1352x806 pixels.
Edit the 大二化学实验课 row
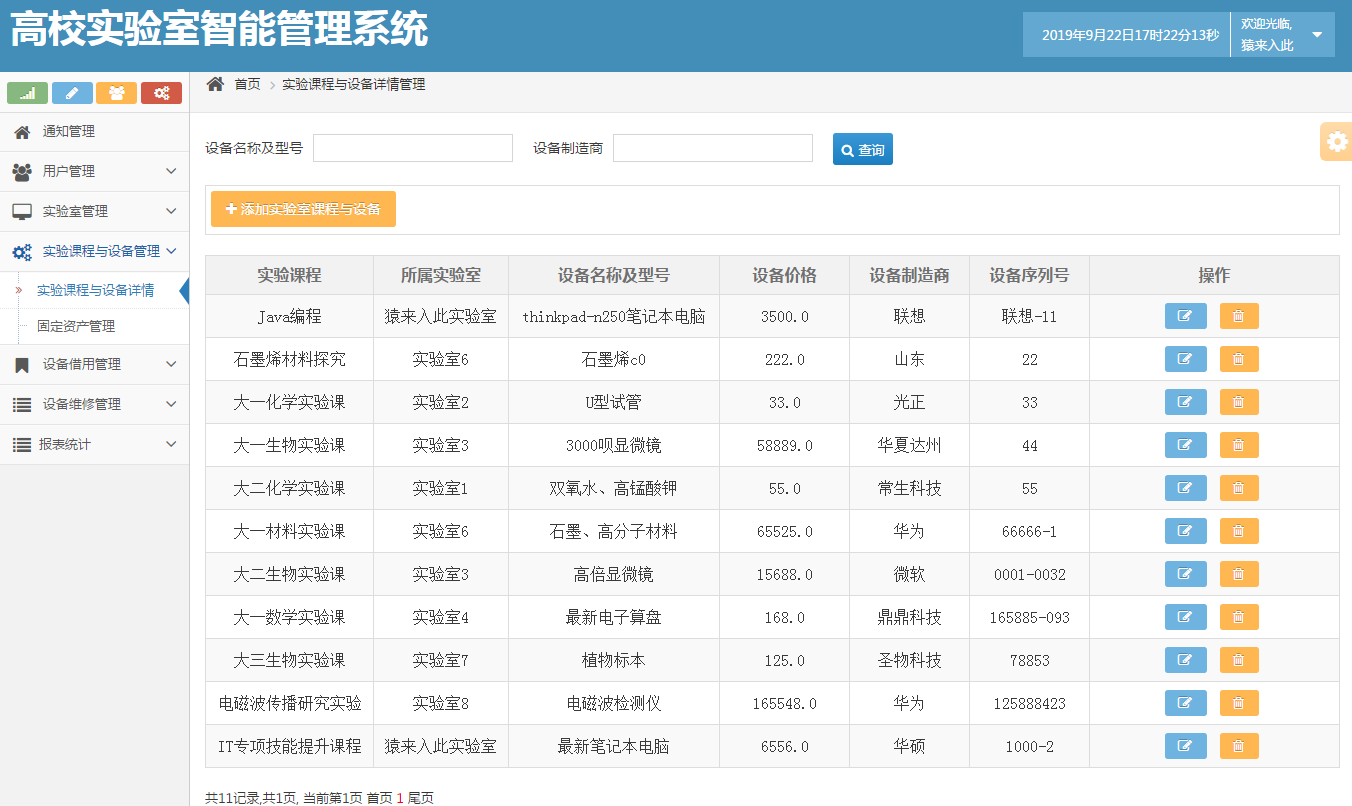click(x=1186, y=488)
